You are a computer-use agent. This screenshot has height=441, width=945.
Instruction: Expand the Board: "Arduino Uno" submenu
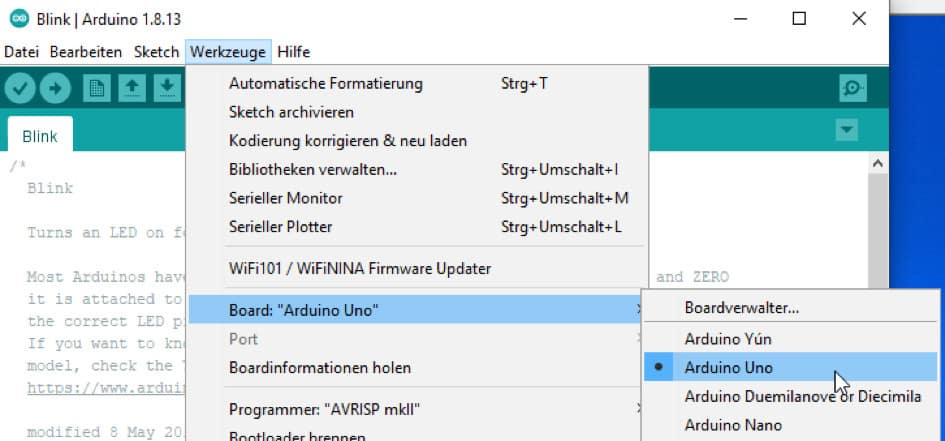tap(417, 310)
